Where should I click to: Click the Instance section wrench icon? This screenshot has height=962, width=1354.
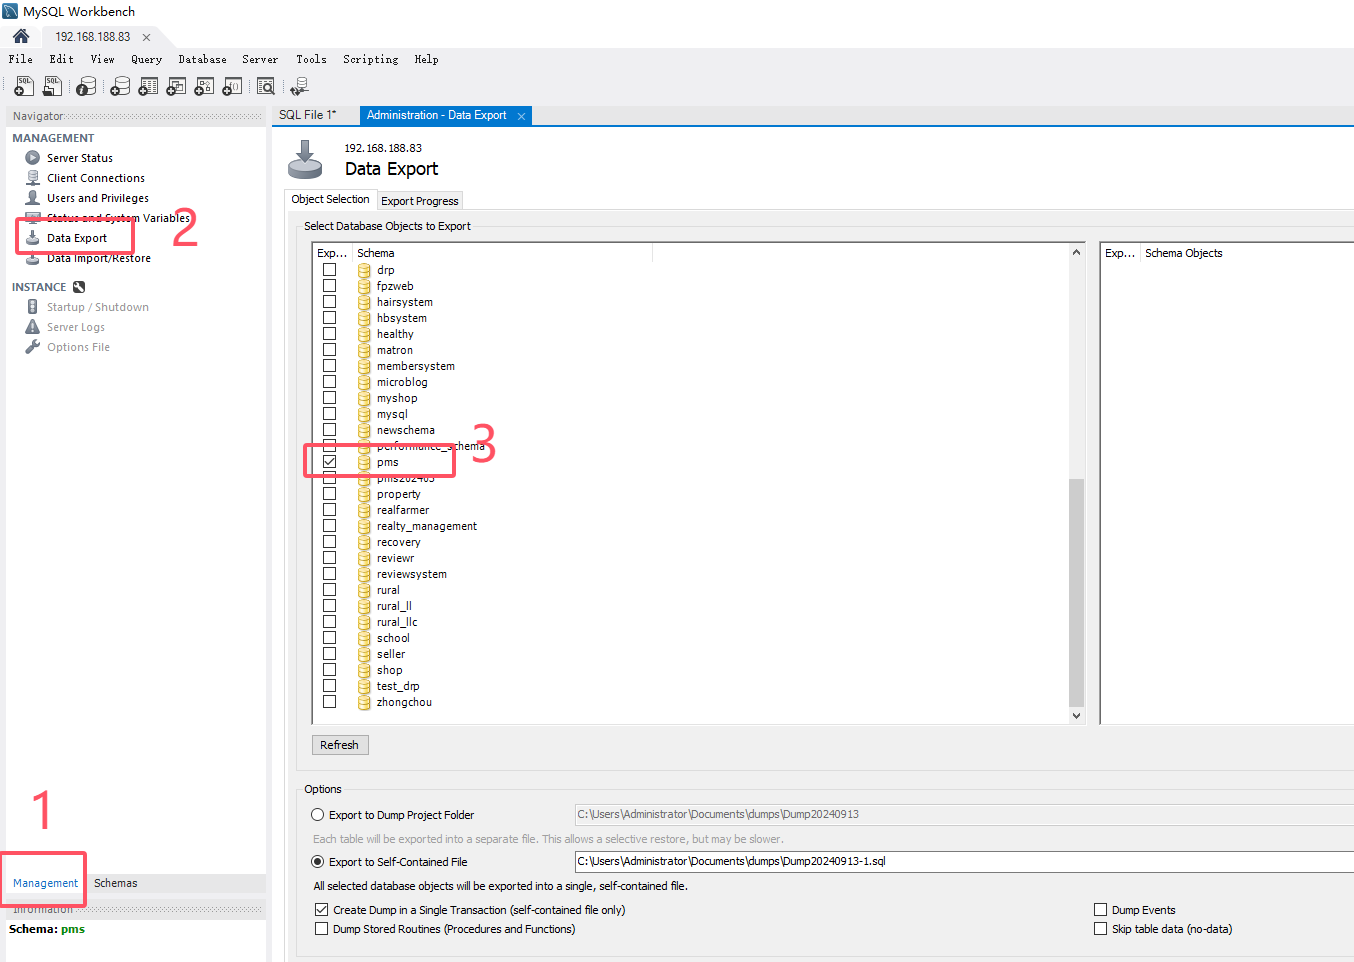(x=79, y=287)
